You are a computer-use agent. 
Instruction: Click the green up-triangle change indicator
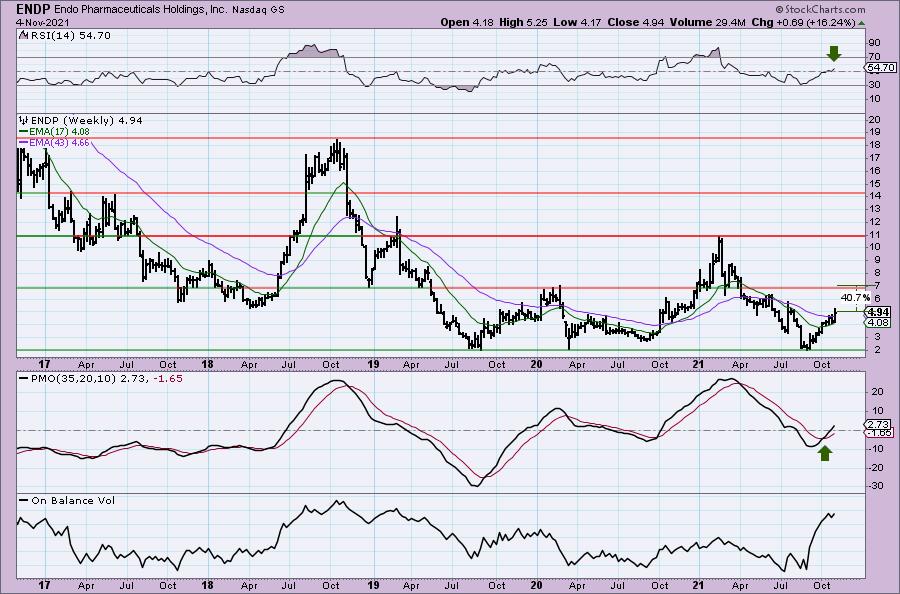861,23
